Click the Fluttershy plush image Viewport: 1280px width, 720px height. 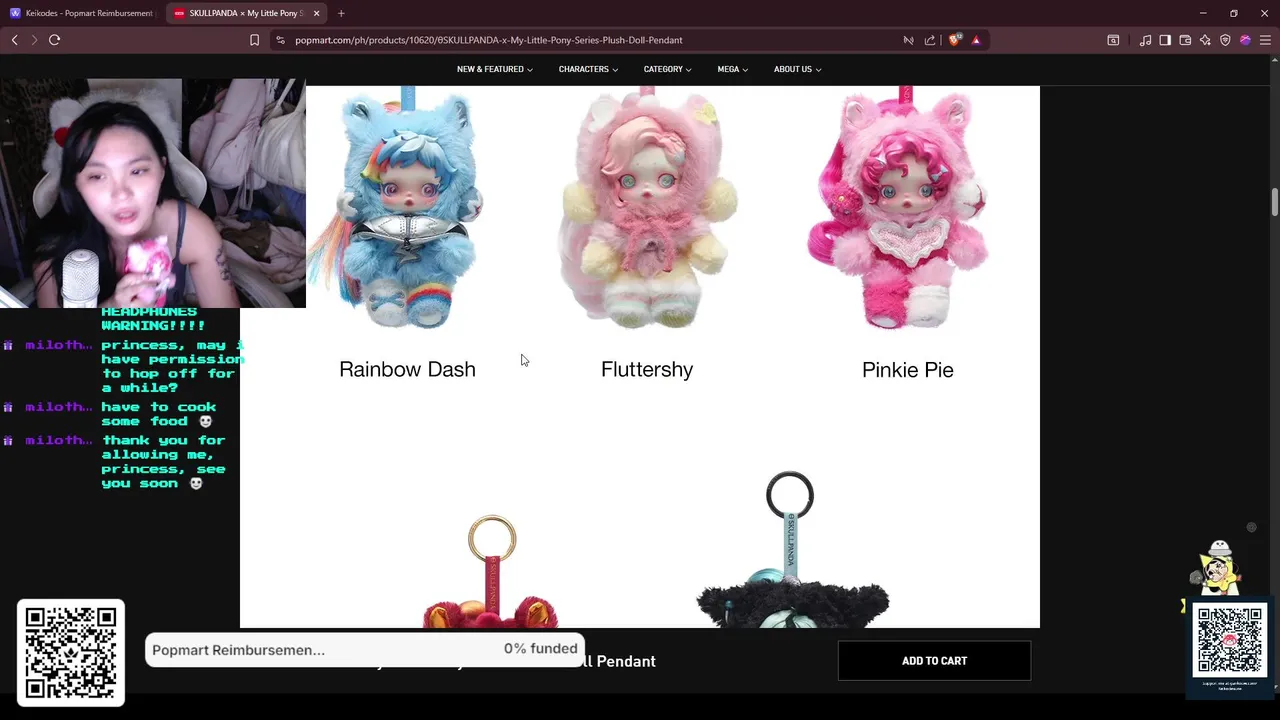647,208
